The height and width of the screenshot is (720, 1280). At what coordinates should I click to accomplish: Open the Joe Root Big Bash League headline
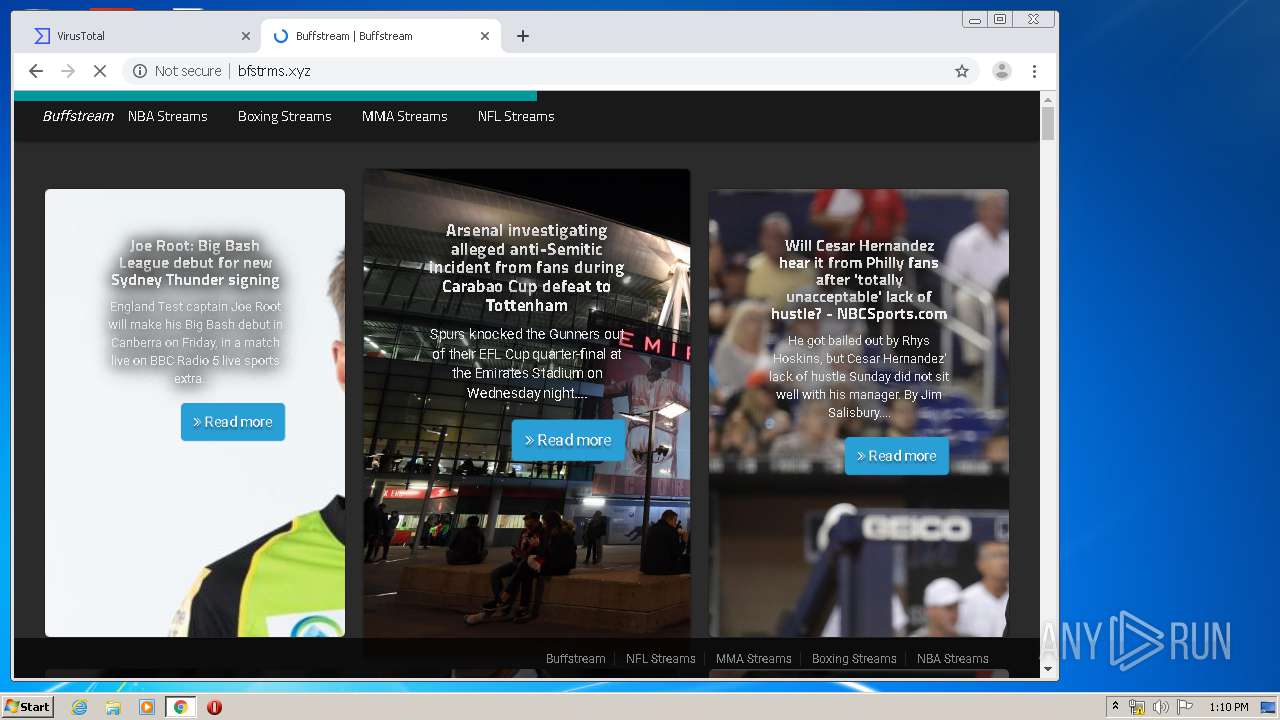point(195,263)
